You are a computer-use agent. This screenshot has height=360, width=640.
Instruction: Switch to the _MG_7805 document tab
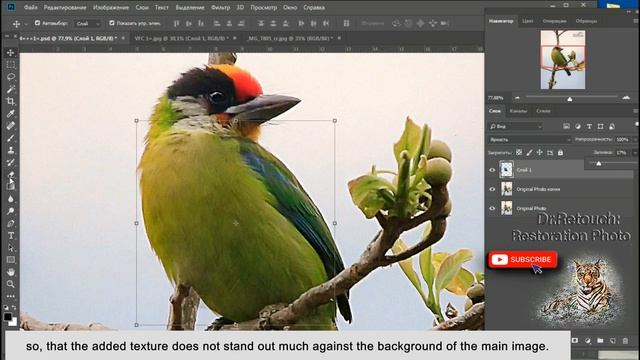290,38
